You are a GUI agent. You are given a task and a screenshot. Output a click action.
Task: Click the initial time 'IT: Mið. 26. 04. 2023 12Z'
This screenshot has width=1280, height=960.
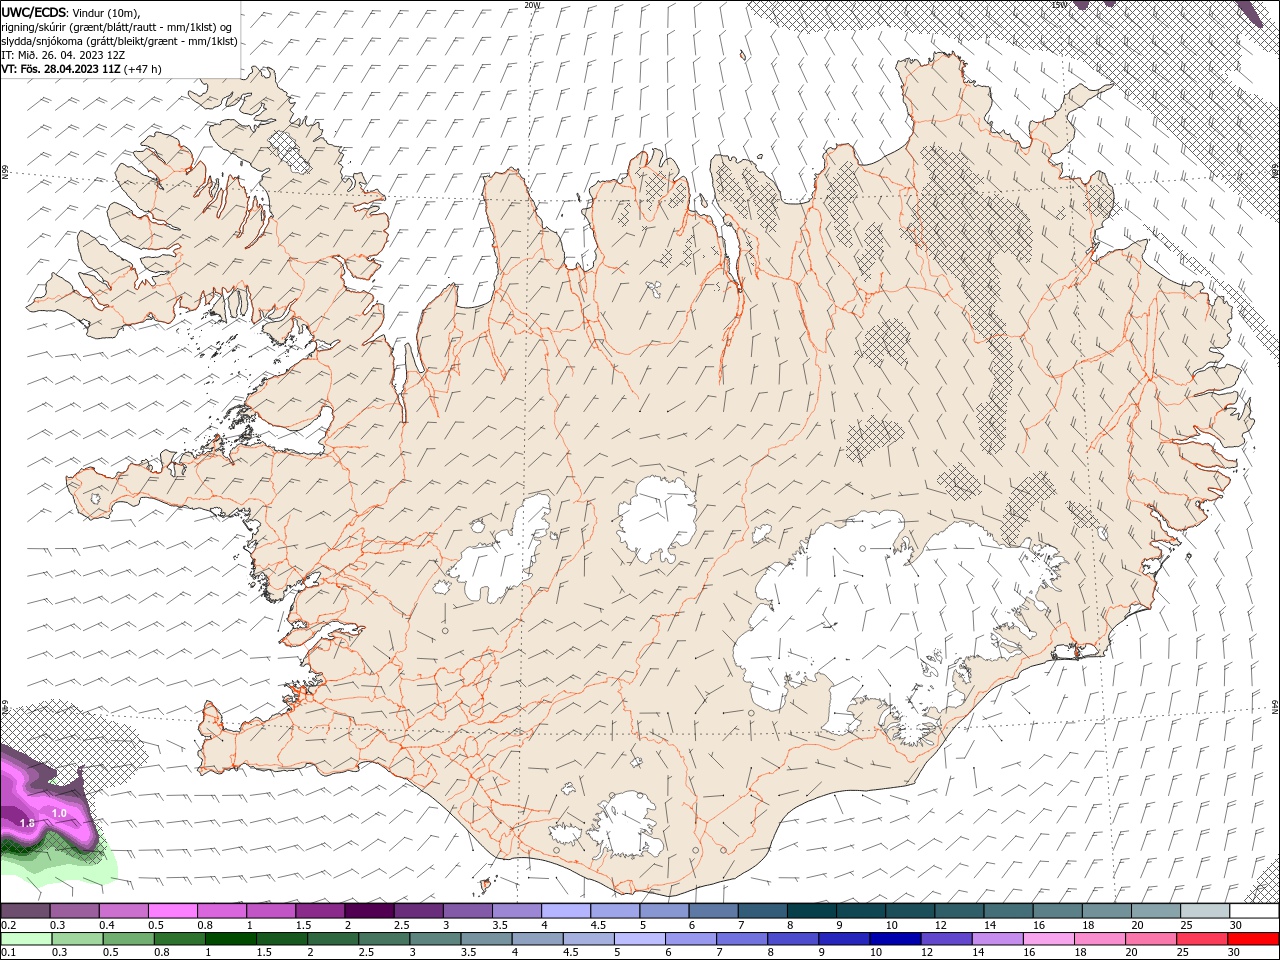pyautogui.click(x=63, y=54)
